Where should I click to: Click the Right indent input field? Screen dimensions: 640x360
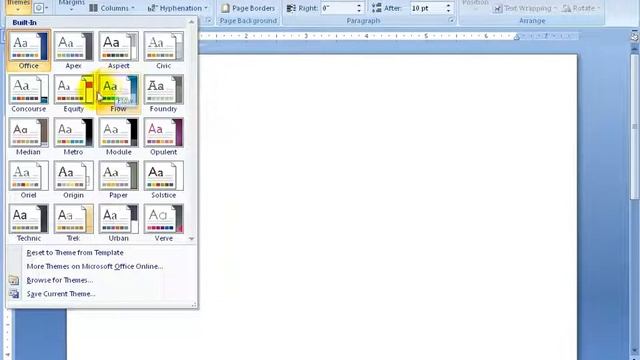pyautogui.click(x=338, y=8)
